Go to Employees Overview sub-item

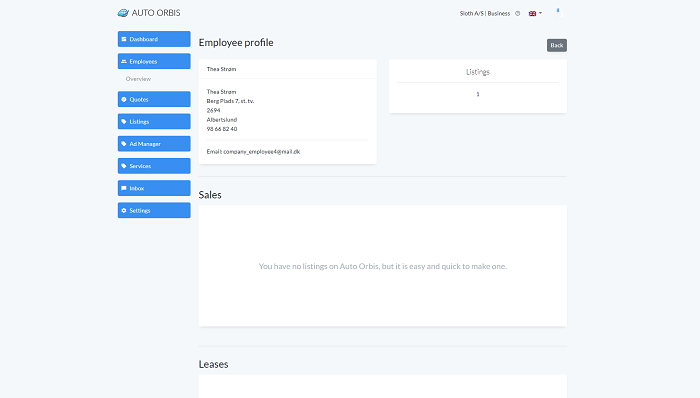click(138, 79)
